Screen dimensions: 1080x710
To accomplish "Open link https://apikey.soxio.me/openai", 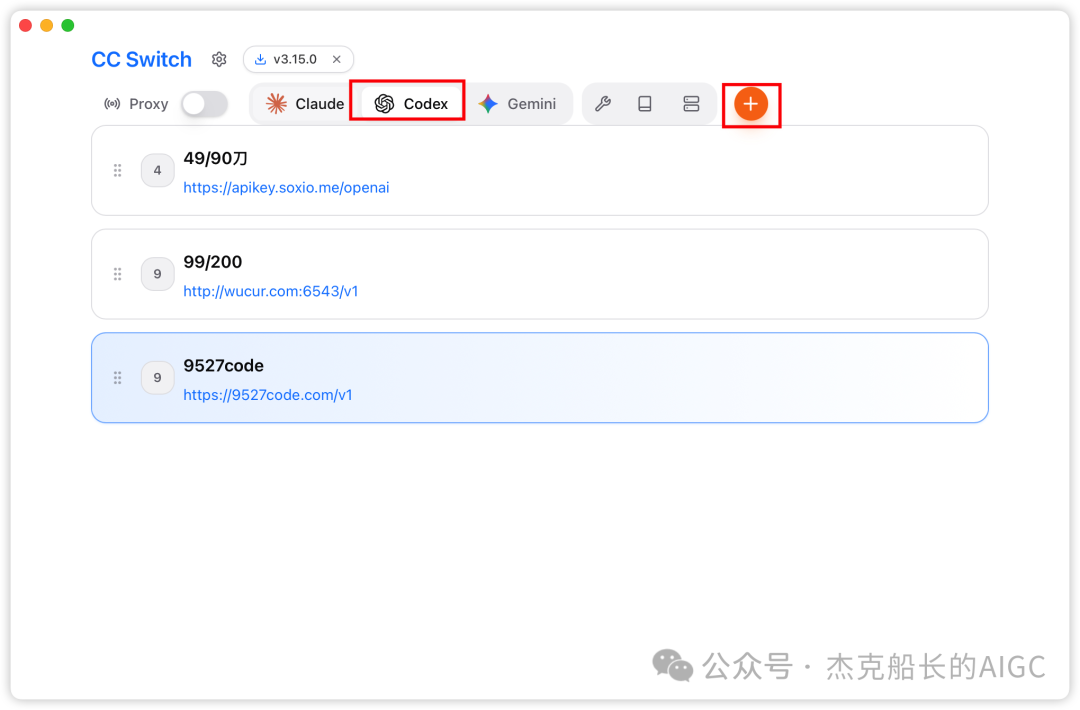I will pyautogui.click(x=286, y=187).
